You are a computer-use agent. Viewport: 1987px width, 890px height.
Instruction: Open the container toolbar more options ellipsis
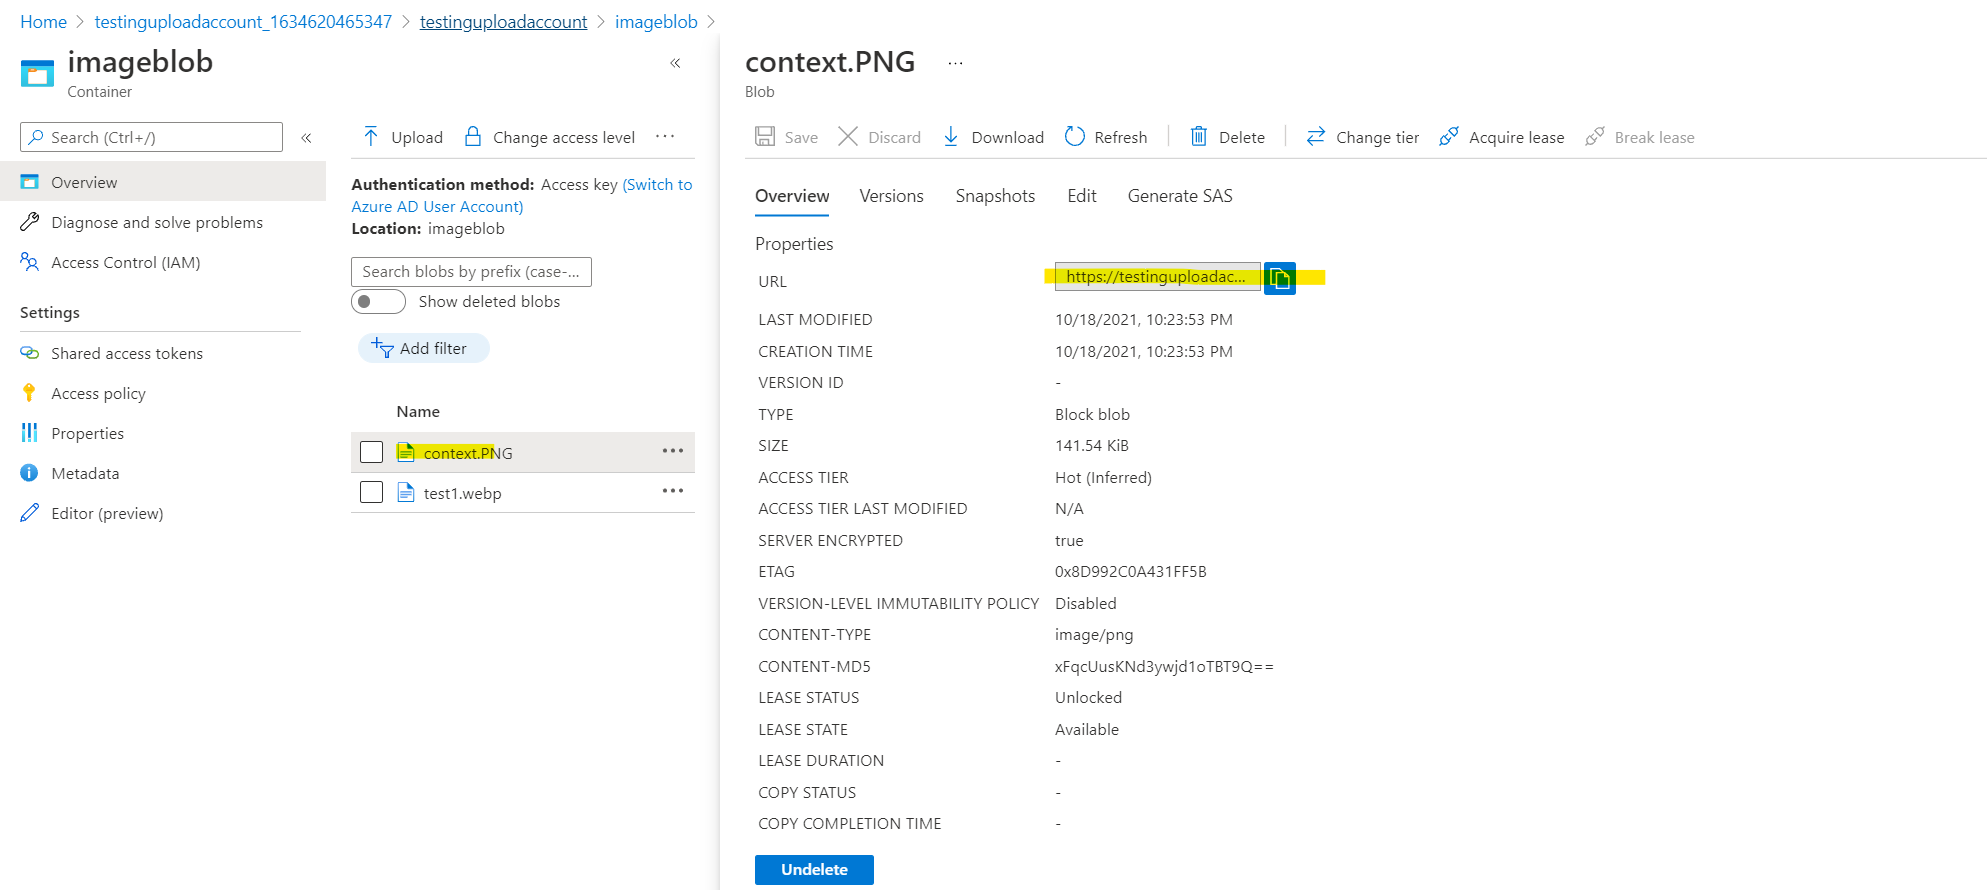665,137
